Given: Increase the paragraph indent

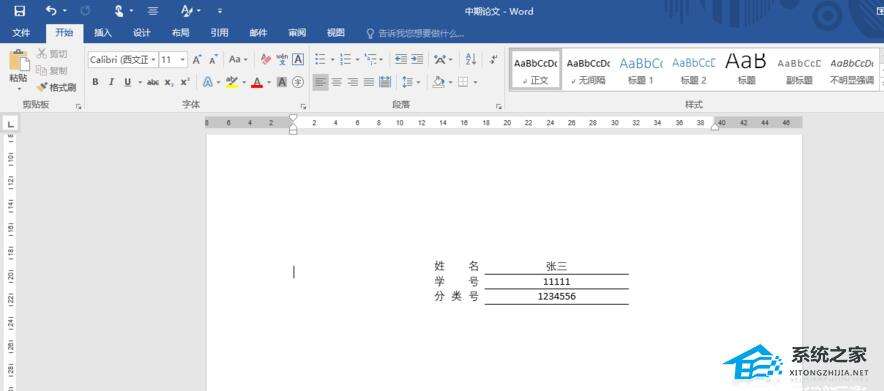Looking at the screenshot, I should tap(417, 59).
